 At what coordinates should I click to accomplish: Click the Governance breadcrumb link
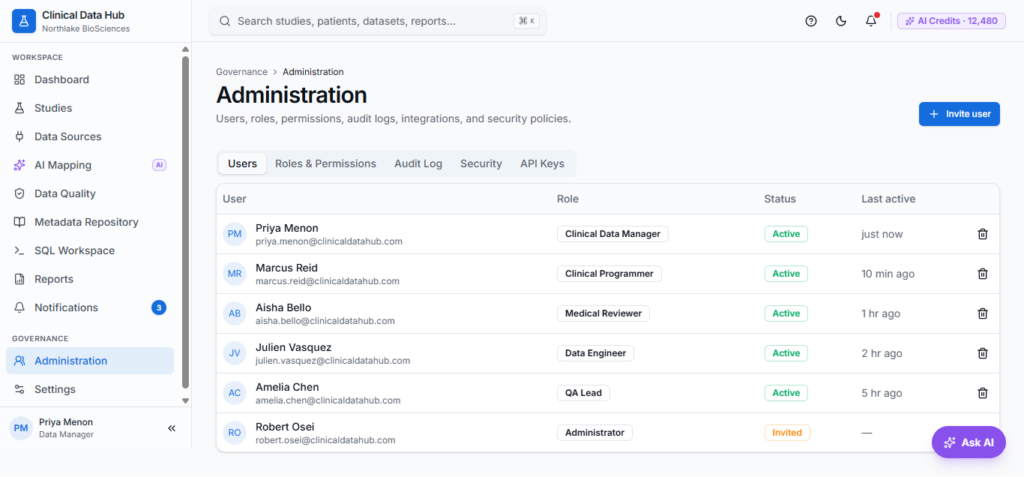[x=242, y=72]
